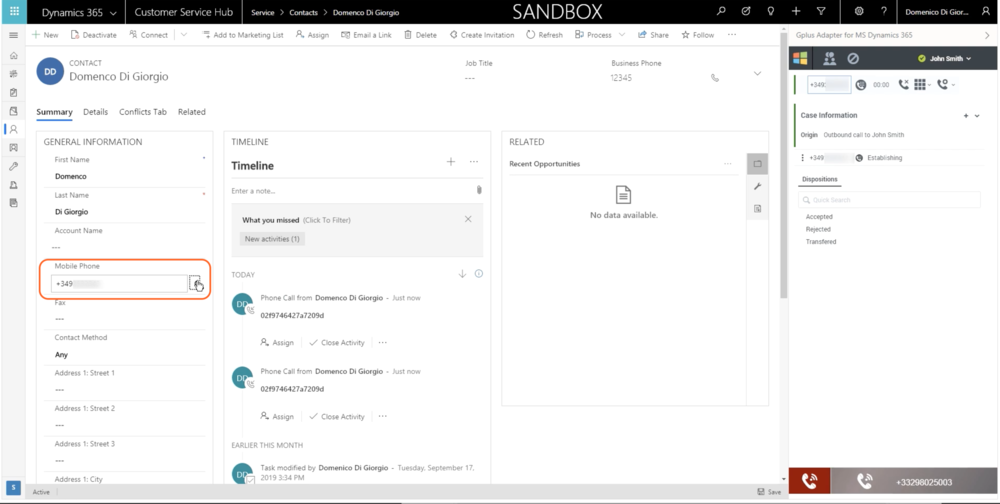Open Home icon in left sidebar

tap(13, 56)
